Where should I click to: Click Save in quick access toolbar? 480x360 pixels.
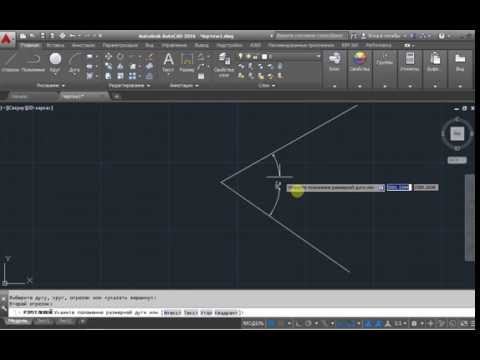(42, 36)
